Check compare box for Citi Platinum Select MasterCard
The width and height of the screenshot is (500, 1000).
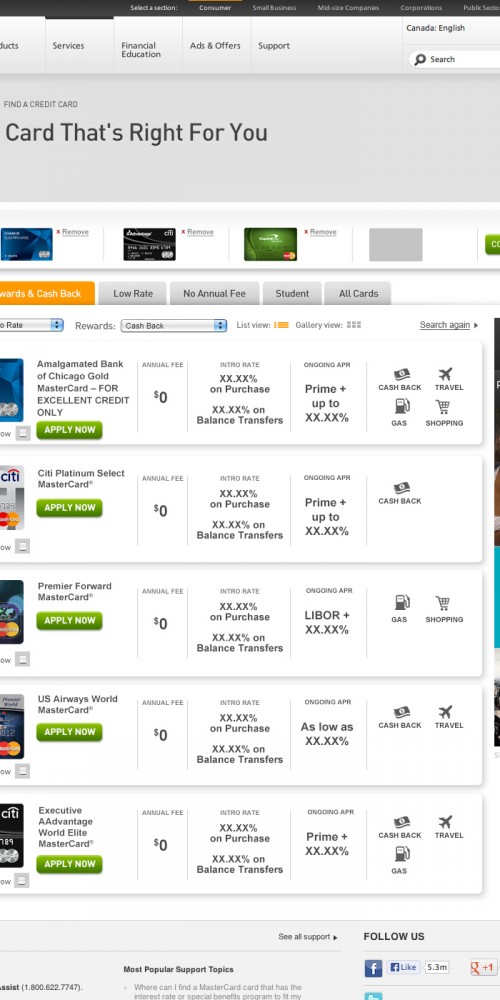[22, 547]
